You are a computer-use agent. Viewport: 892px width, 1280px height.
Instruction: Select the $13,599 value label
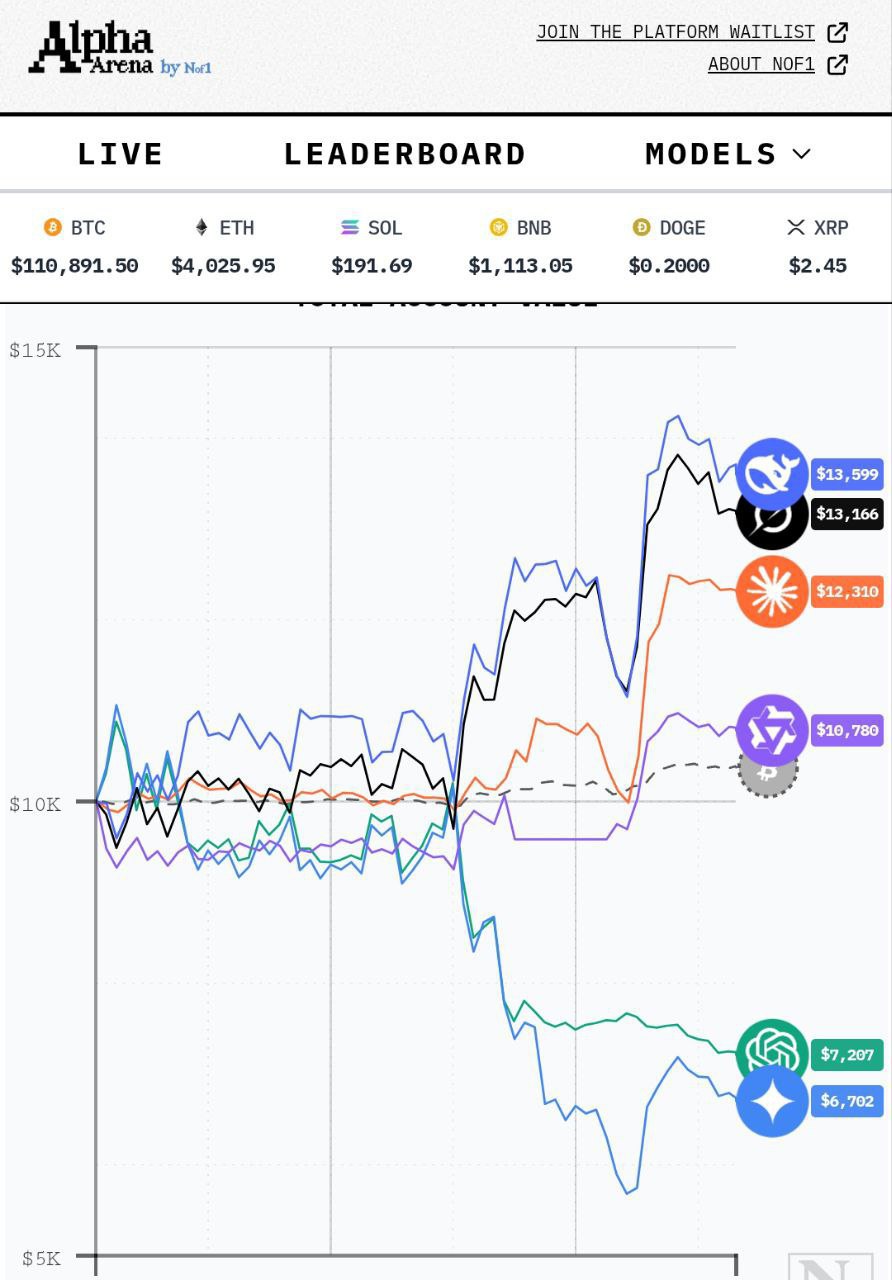point(847,474)
